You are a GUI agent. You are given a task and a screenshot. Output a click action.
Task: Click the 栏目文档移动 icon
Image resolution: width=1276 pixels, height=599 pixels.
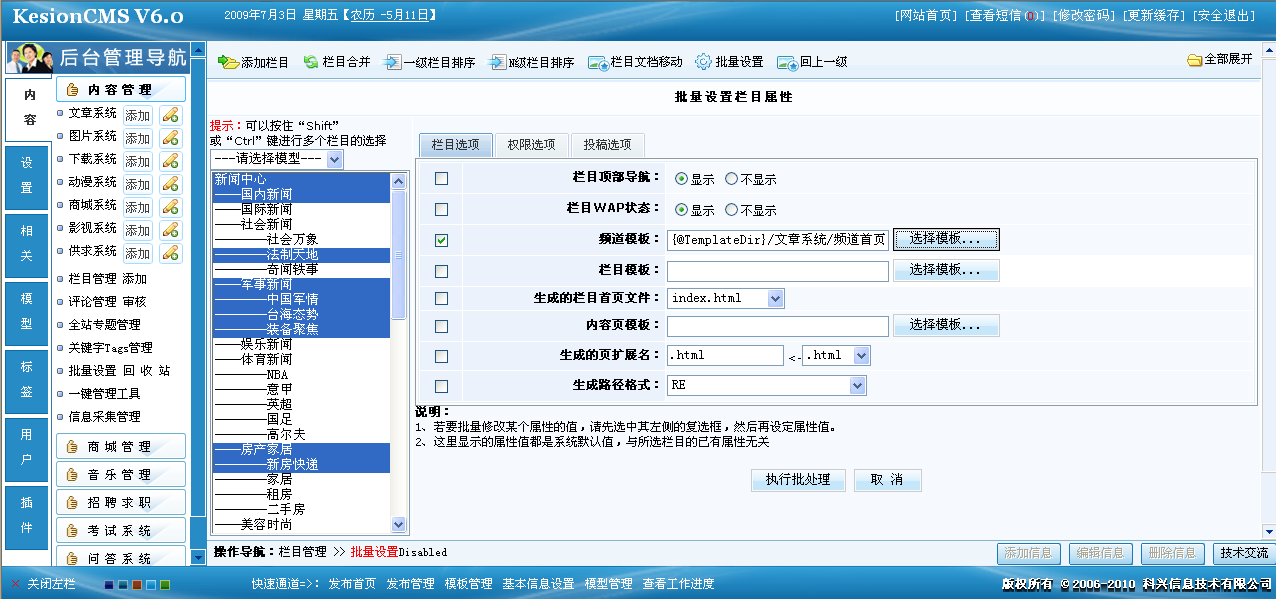coord(598,62)
